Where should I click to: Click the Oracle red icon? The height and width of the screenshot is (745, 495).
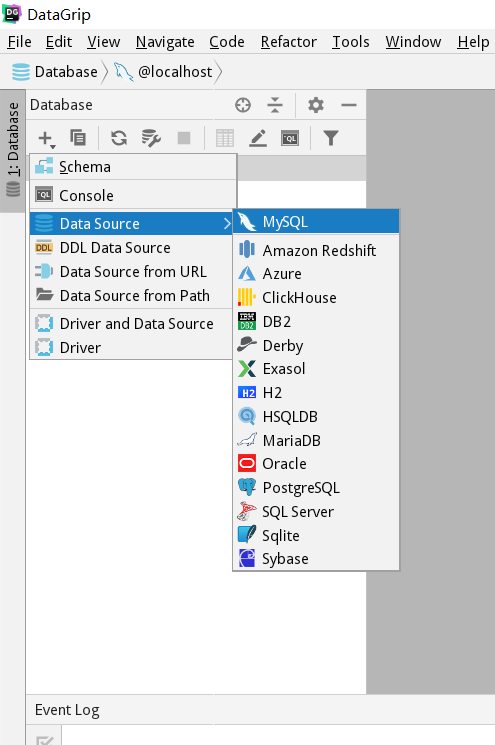(247, 463)
